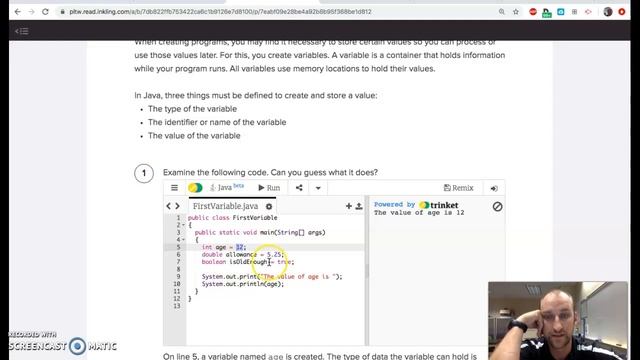Open the pink arrows extension icon
640x360 pixels.
[x=588, y=12]
